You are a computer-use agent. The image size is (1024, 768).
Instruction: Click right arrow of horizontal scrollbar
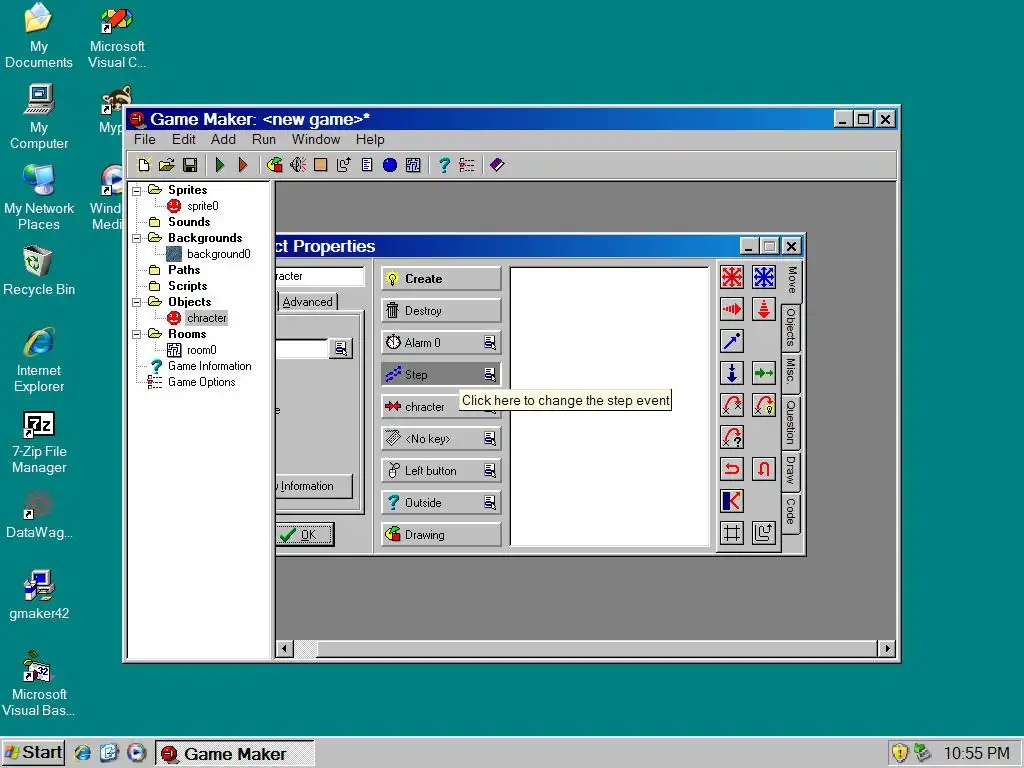pos(886,649)
